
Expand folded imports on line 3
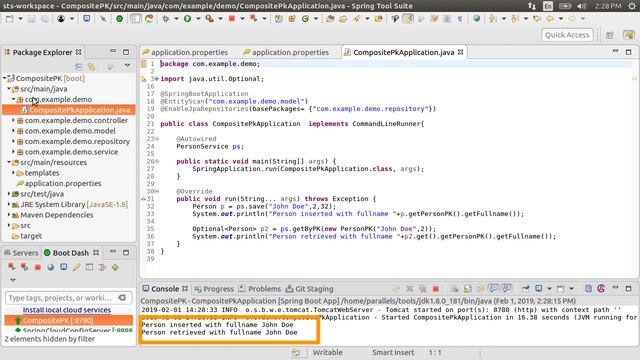[x=157, y=79]
